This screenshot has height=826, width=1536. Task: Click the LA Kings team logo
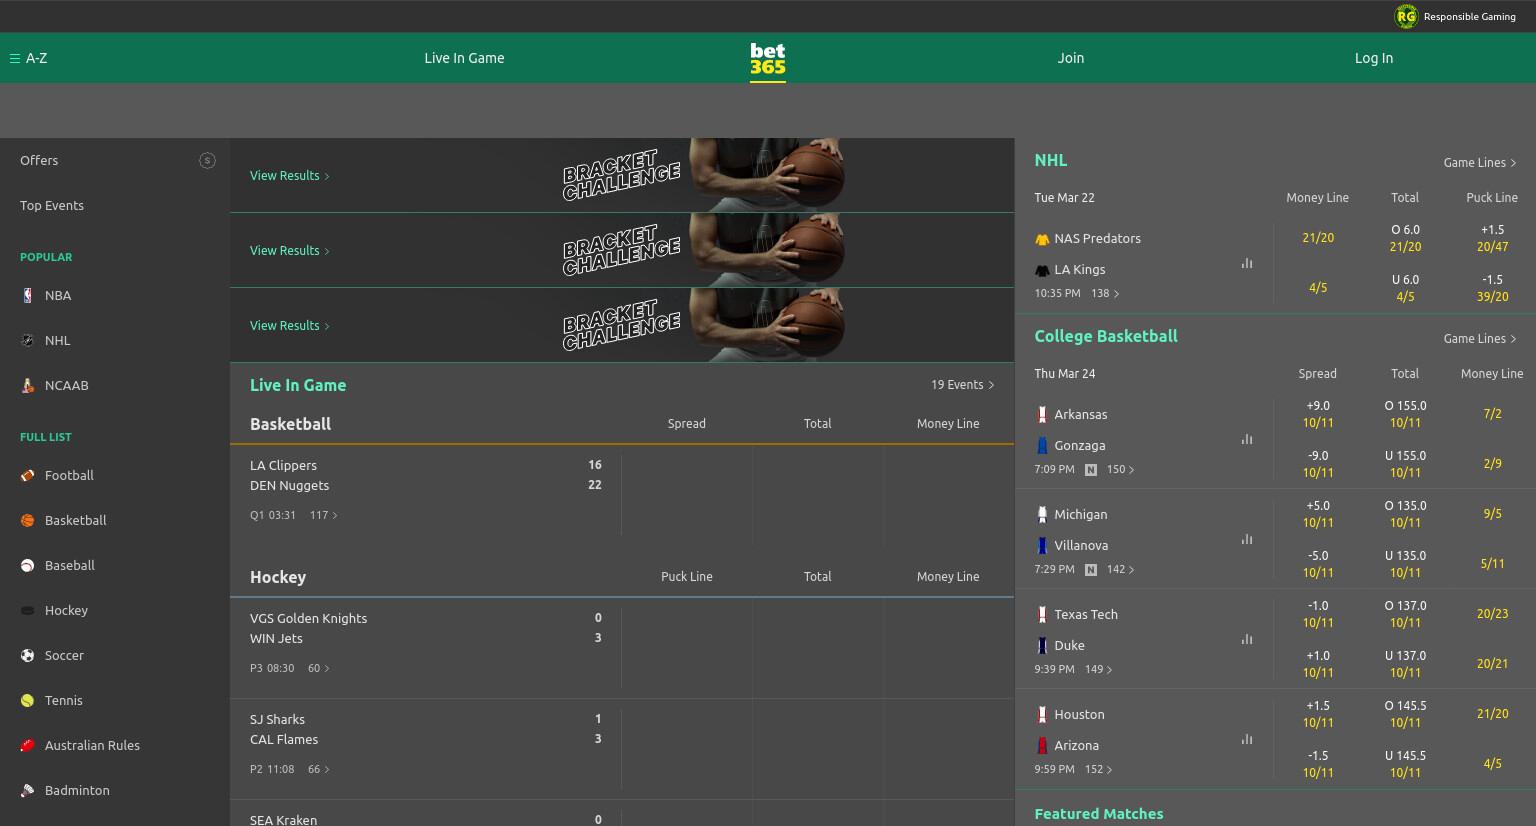[x=1042, y=270]
